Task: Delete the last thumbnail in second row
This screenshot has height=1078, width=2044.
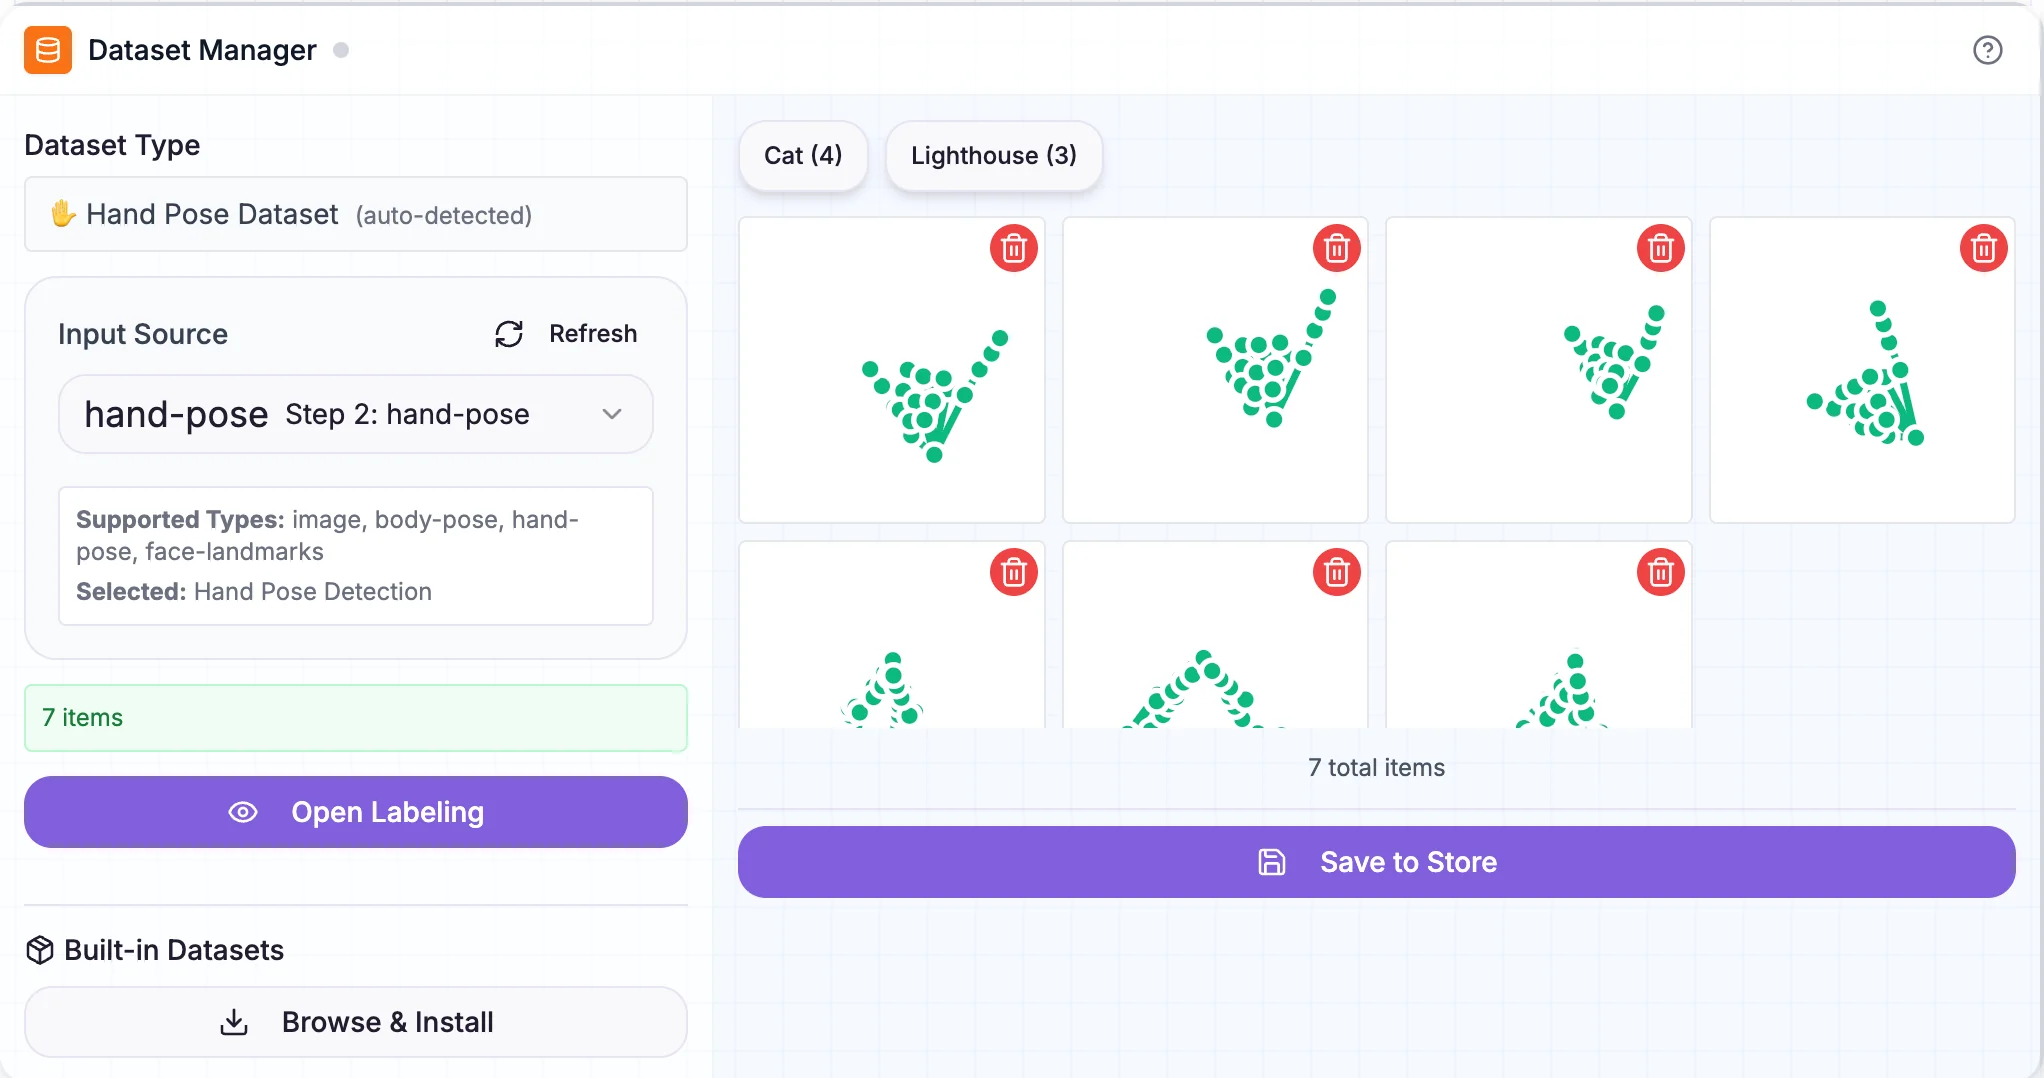Action: click(x=1660, y=572)
